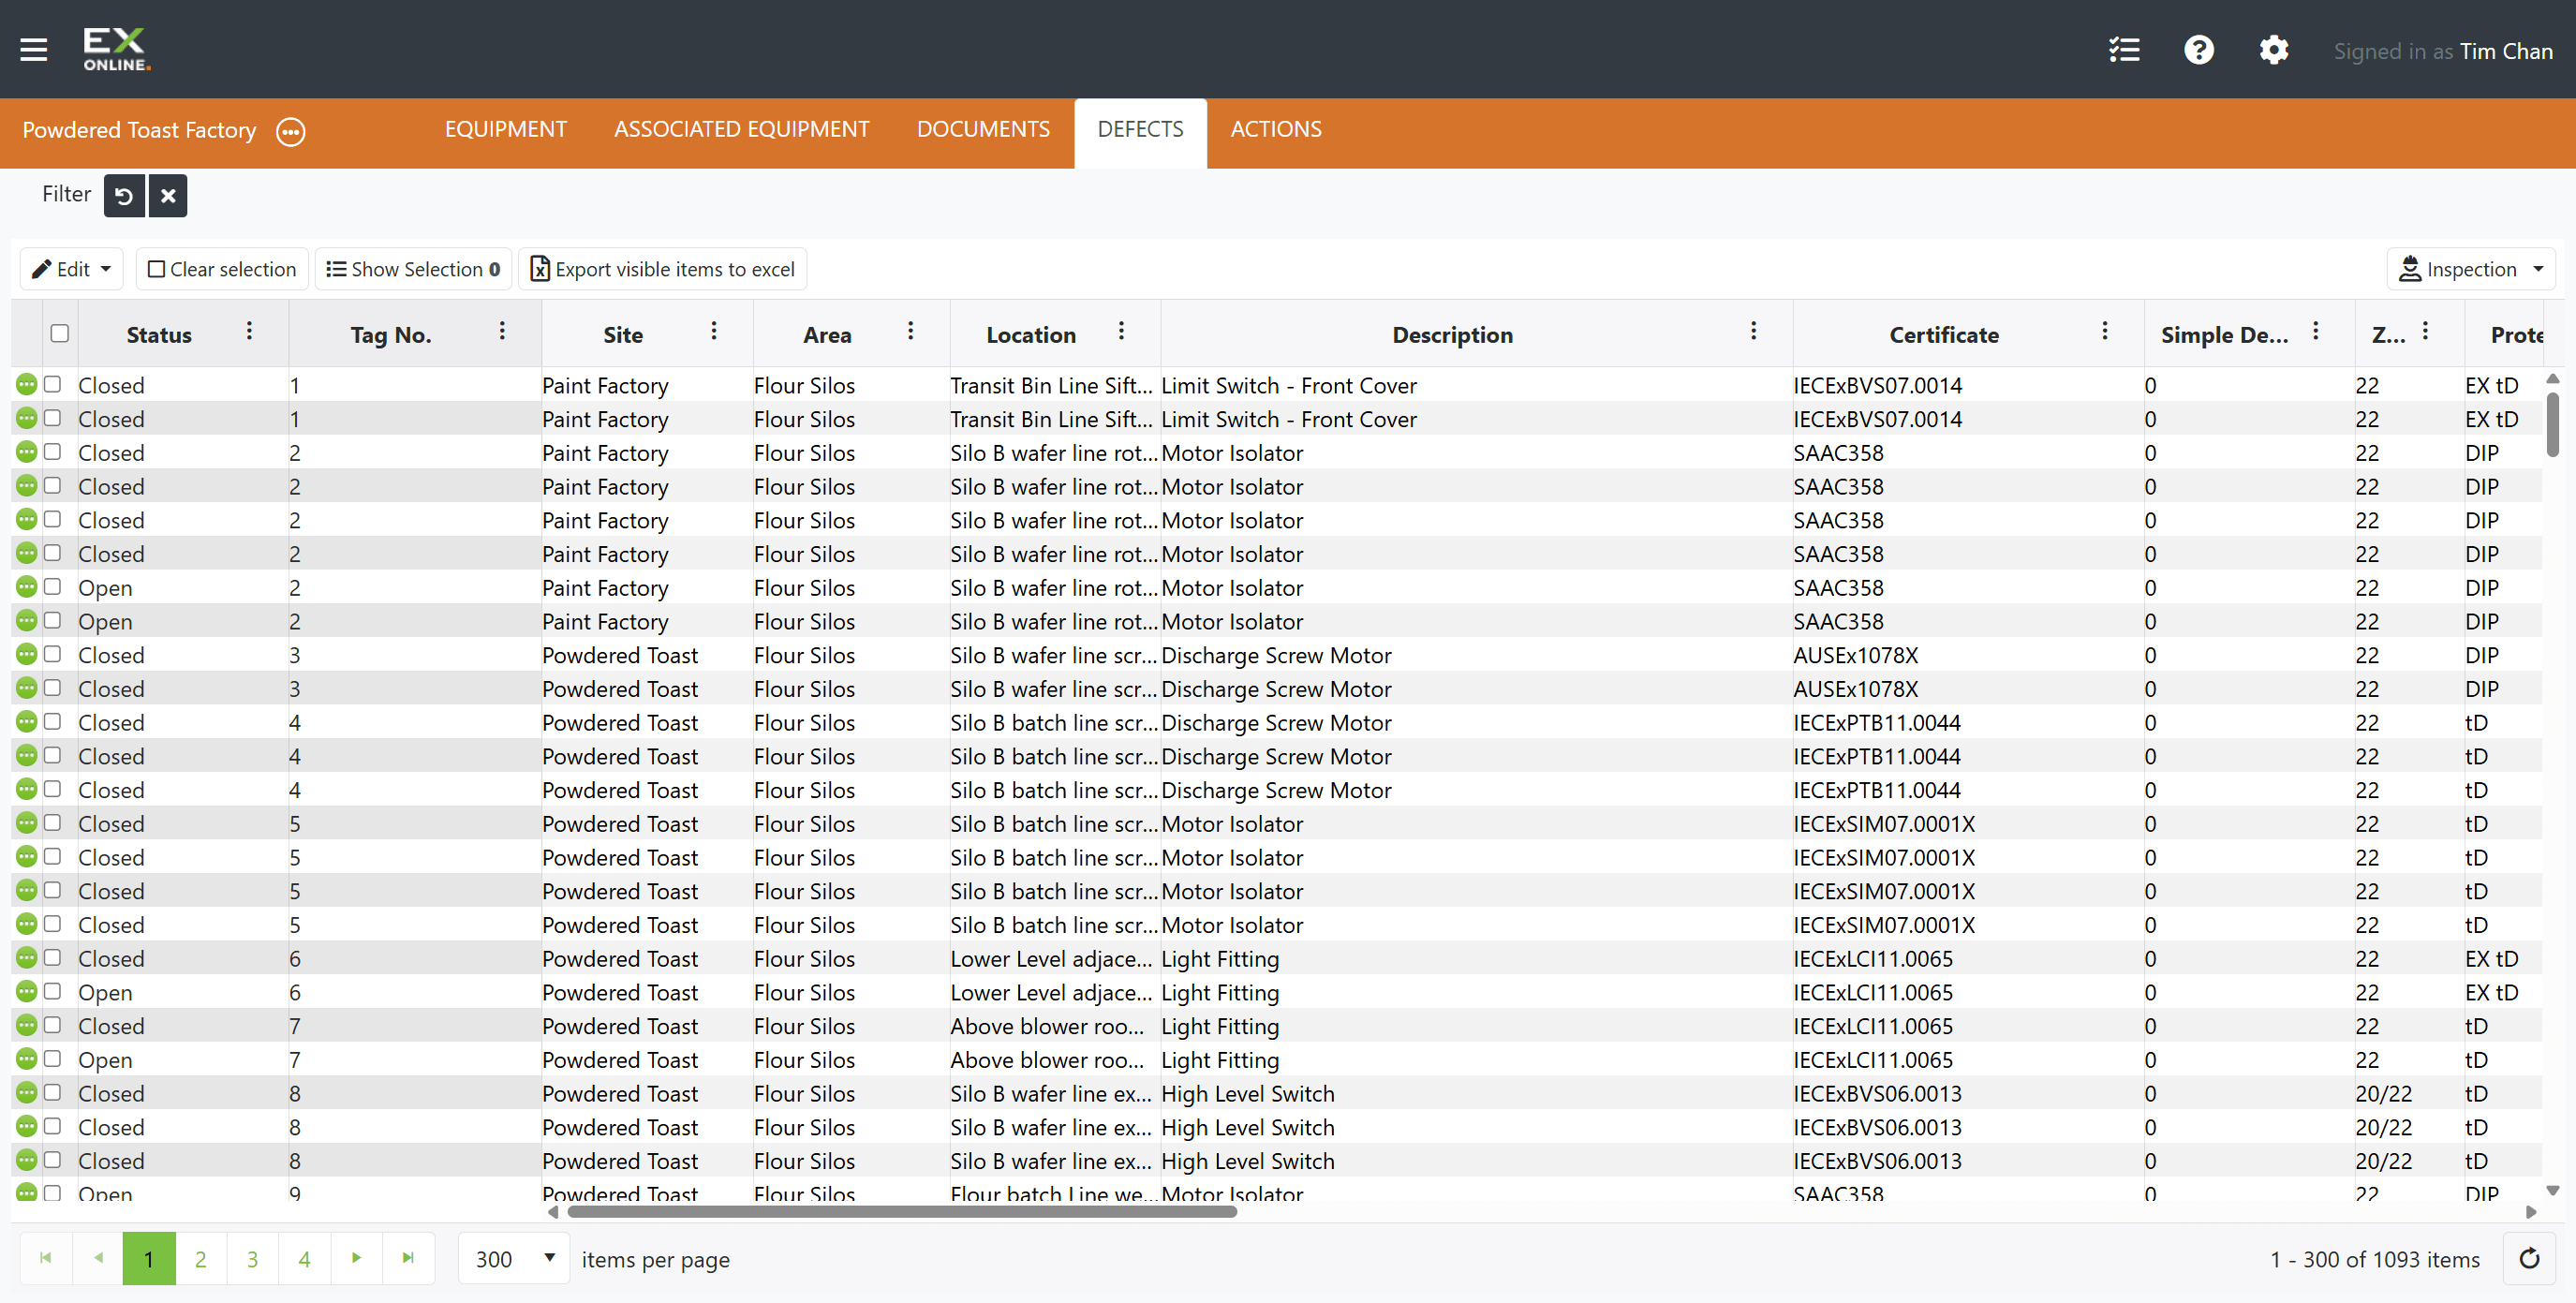This screenshot has height=1303, width=2576.
Task: Reset the filter with the undo icon
Action: click(x=124, y=195)
